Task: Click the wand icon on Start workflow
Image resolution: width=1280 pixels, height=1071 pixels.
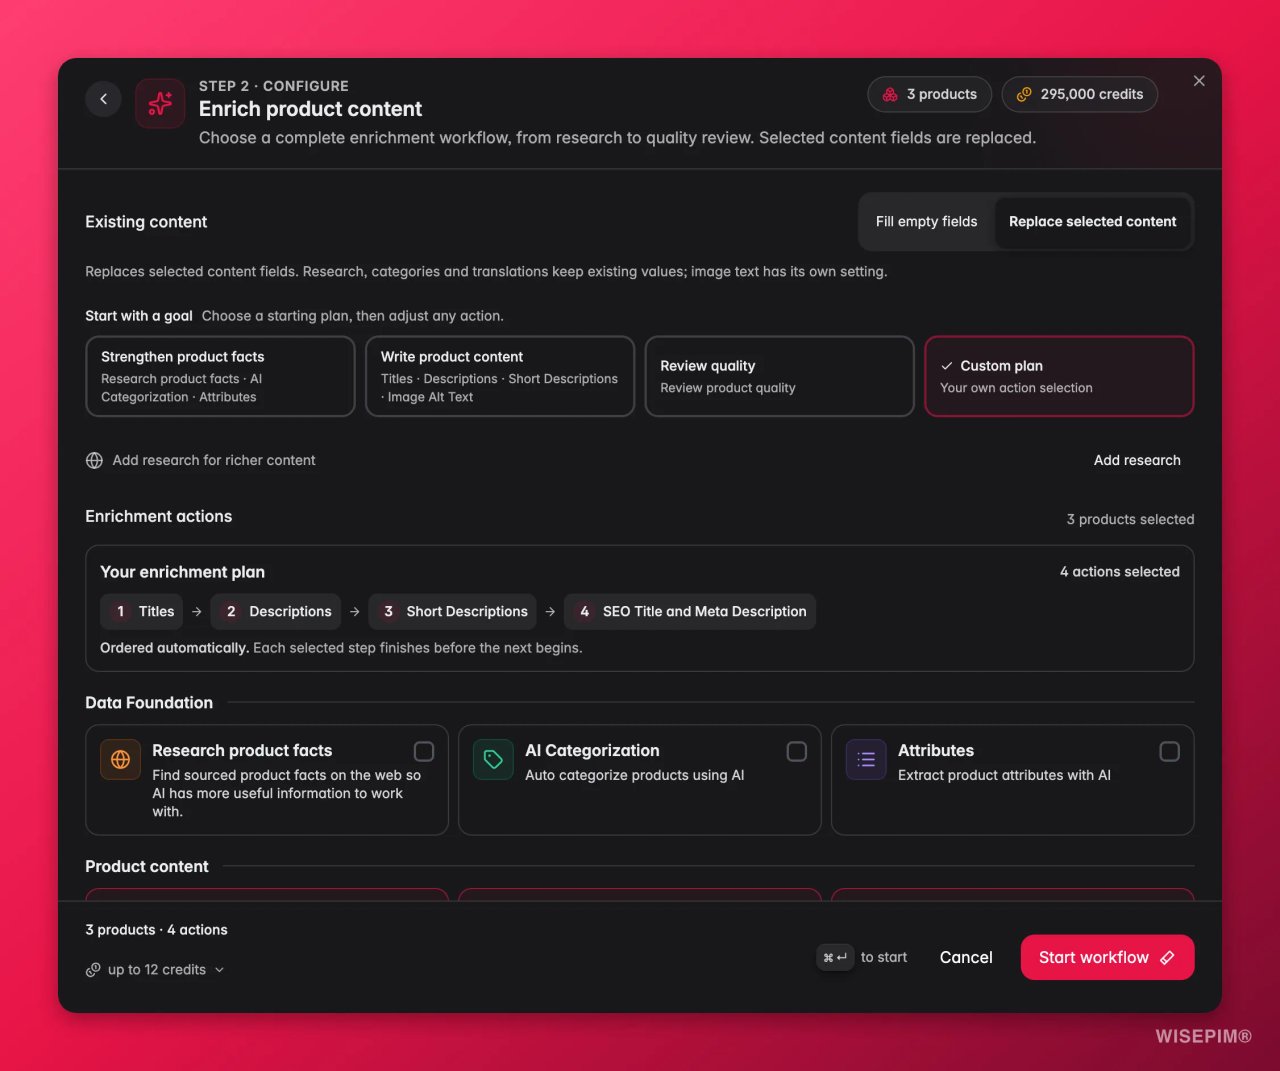Action: point(1167,958)
